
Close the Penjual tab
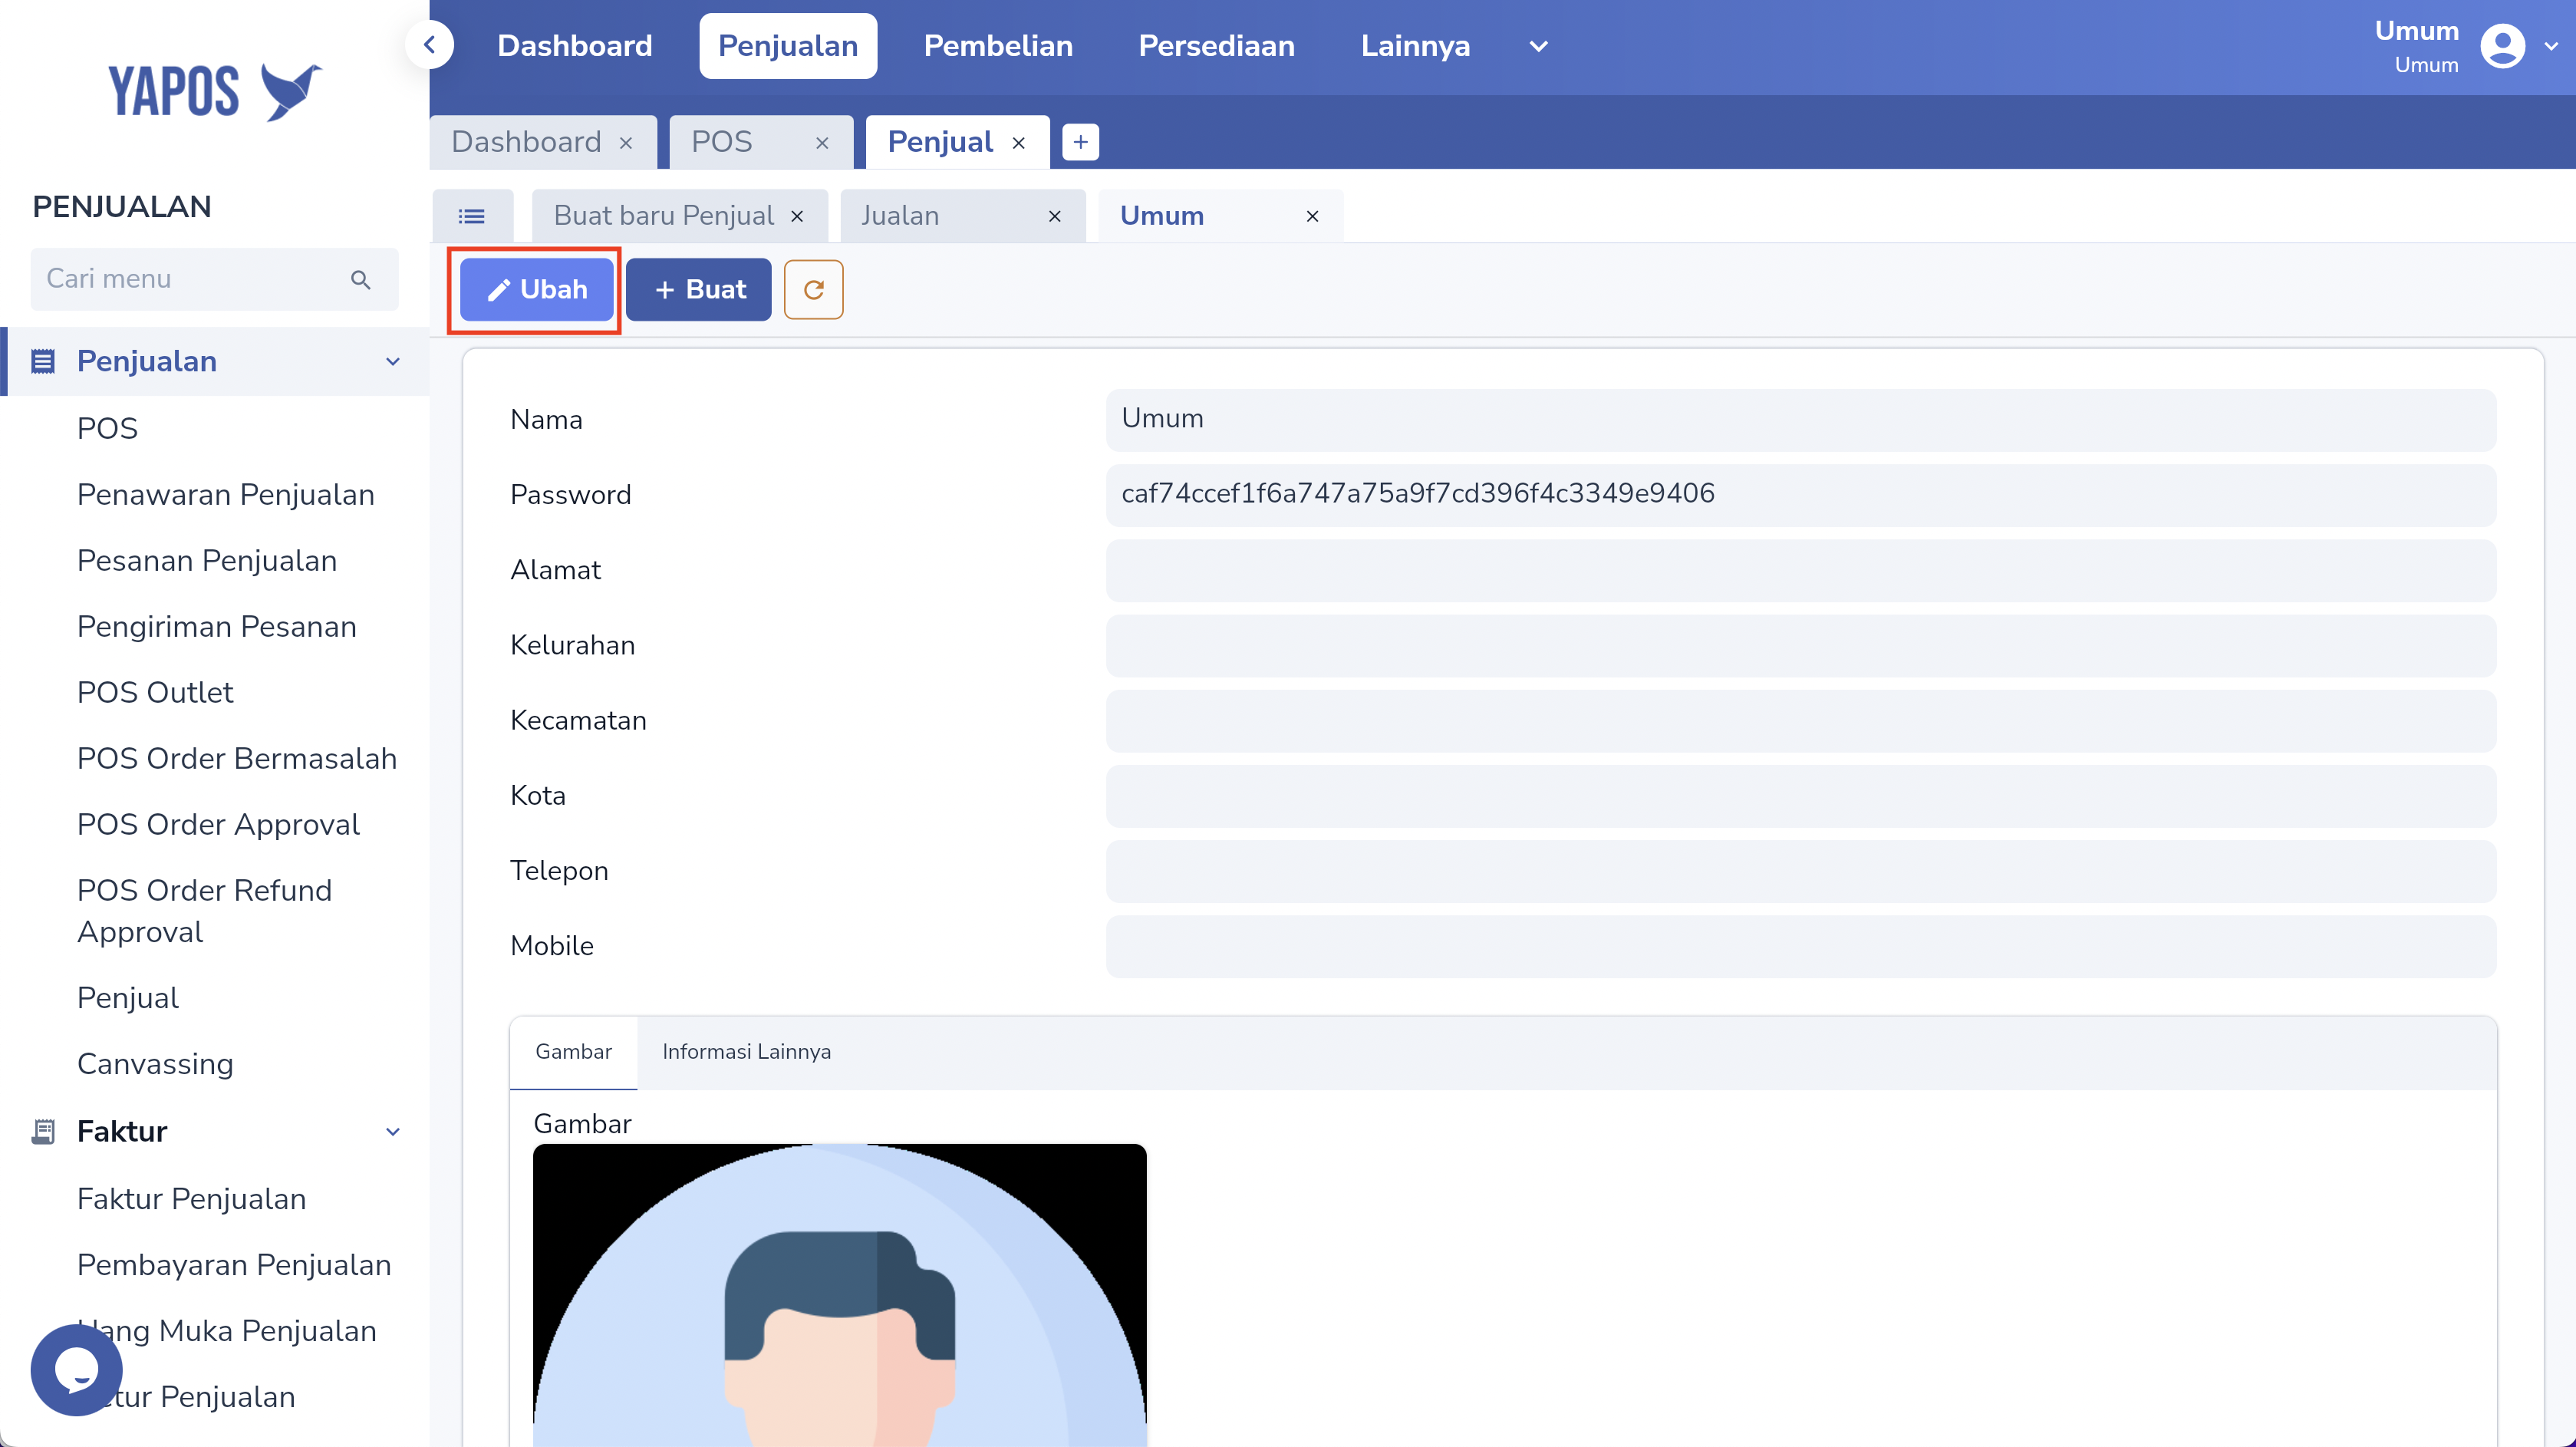coord(1018,143)
